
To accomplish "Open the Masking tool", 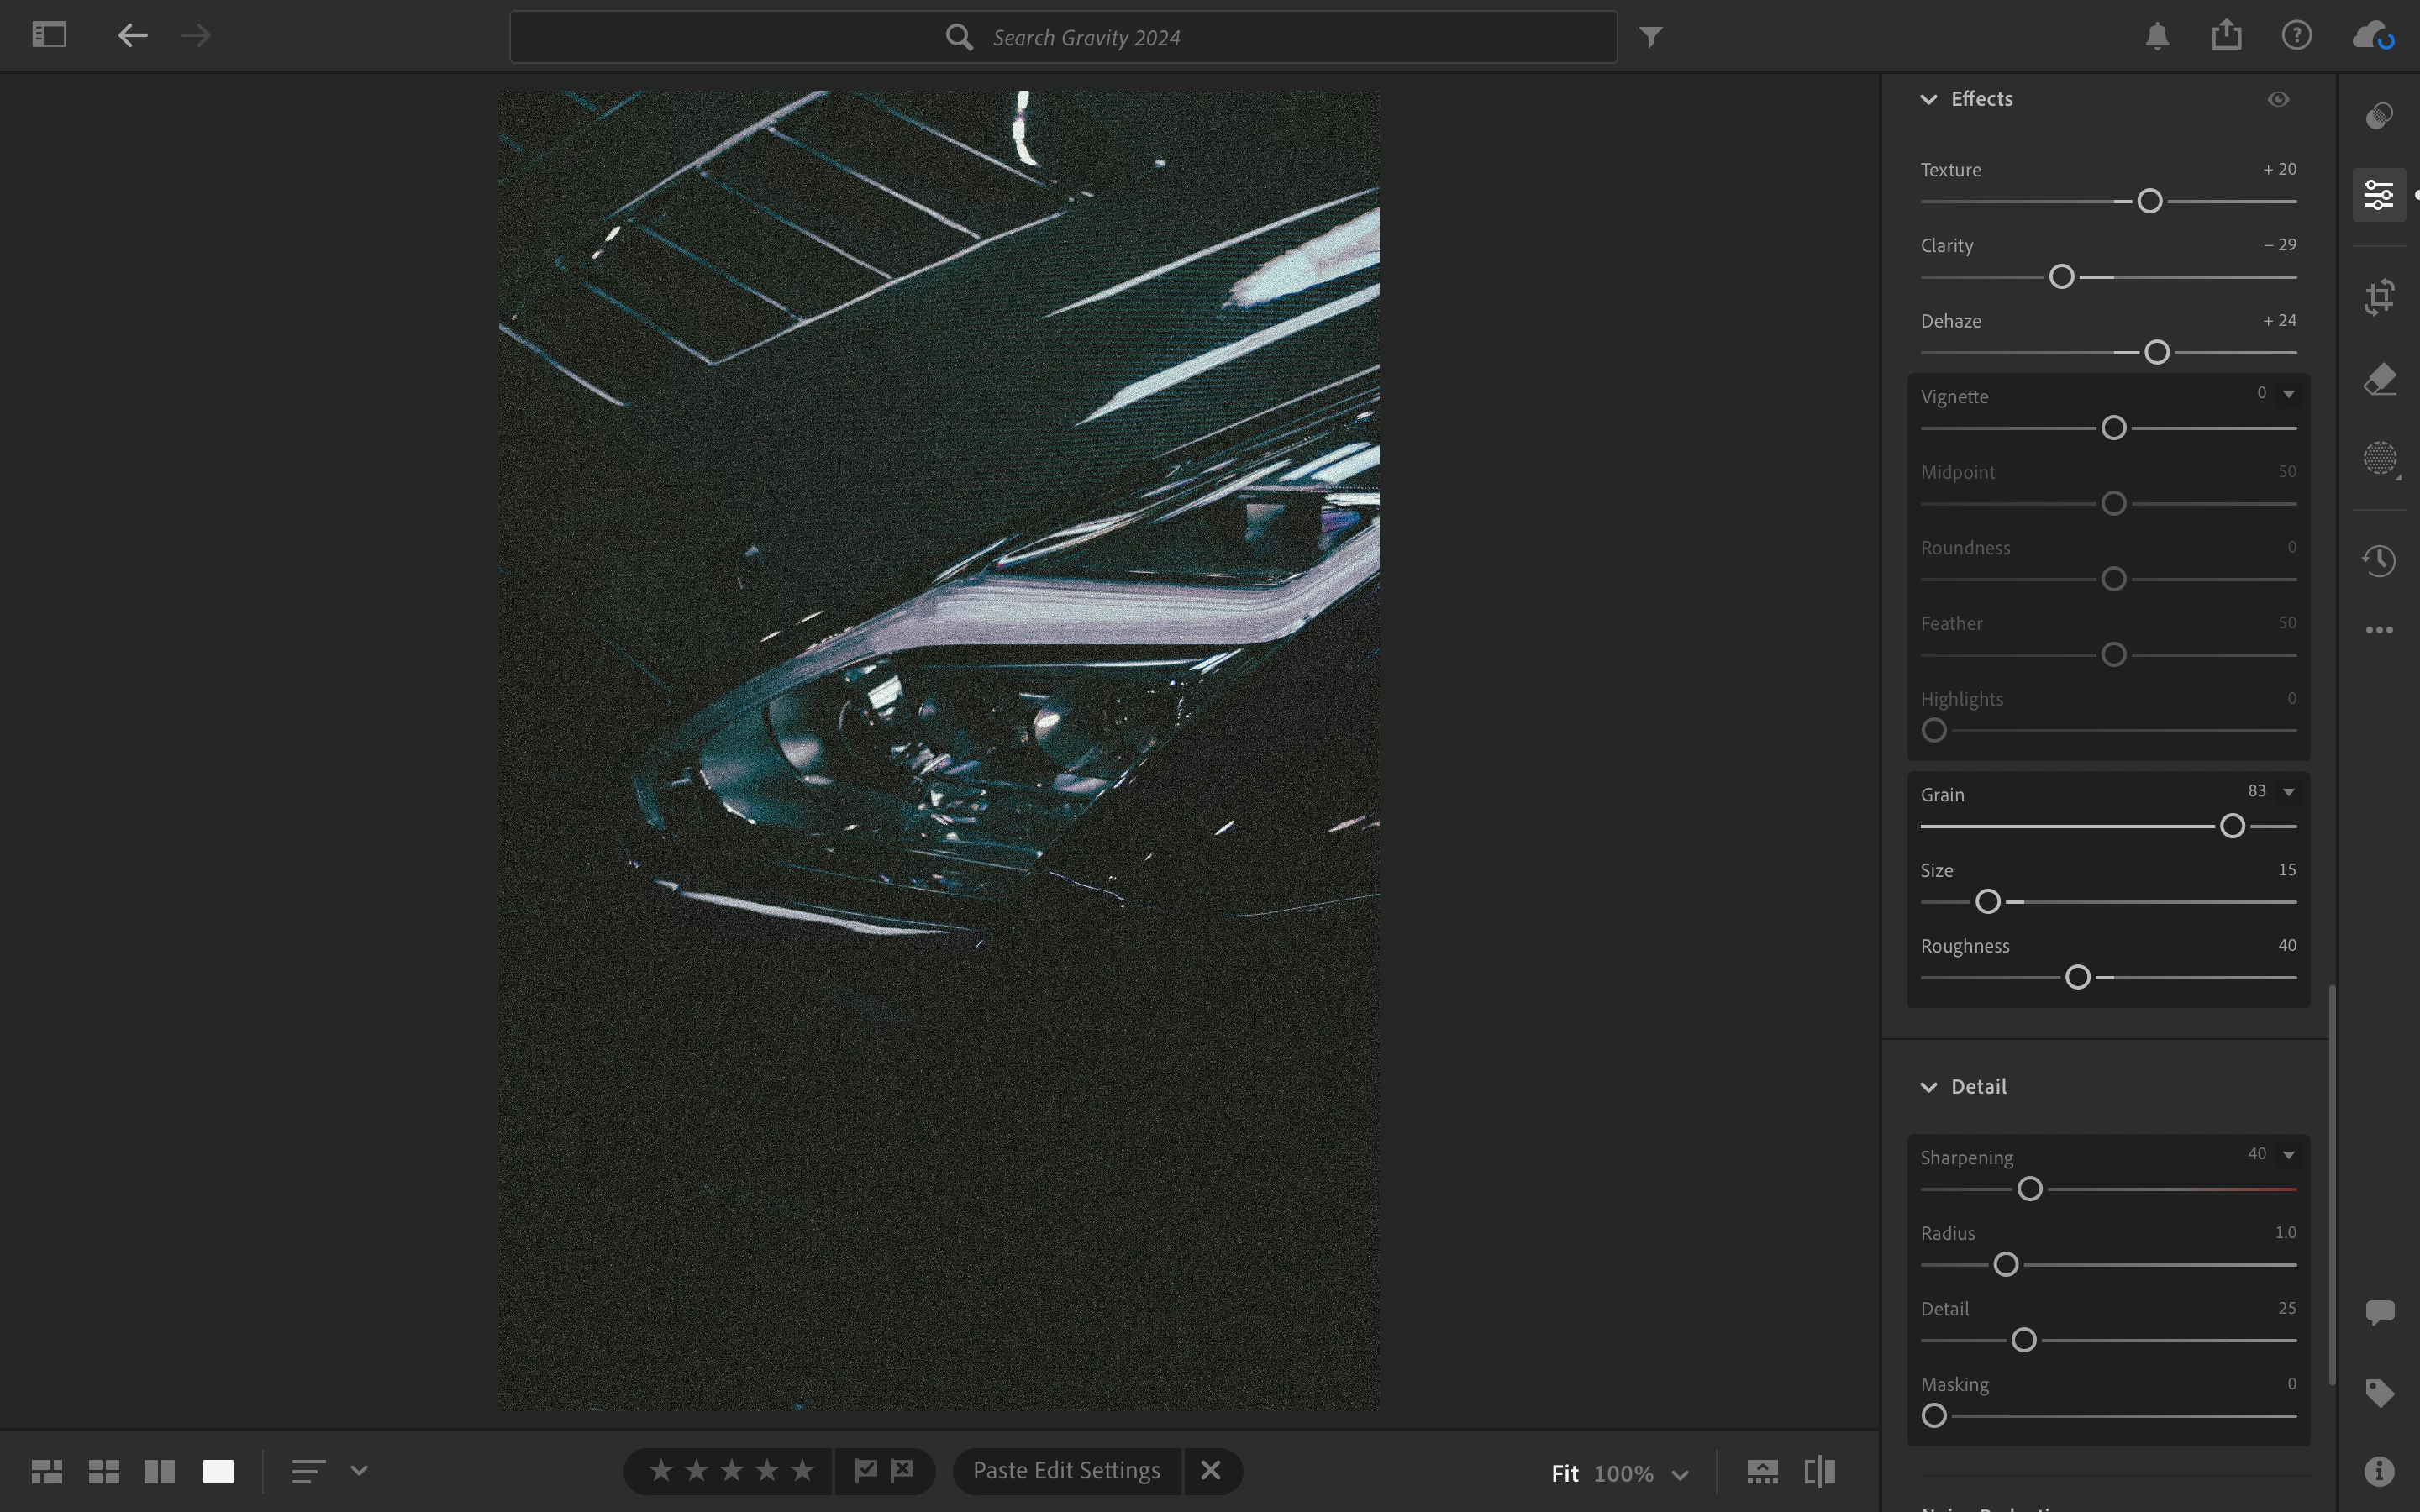I will tap(2380, 459).
